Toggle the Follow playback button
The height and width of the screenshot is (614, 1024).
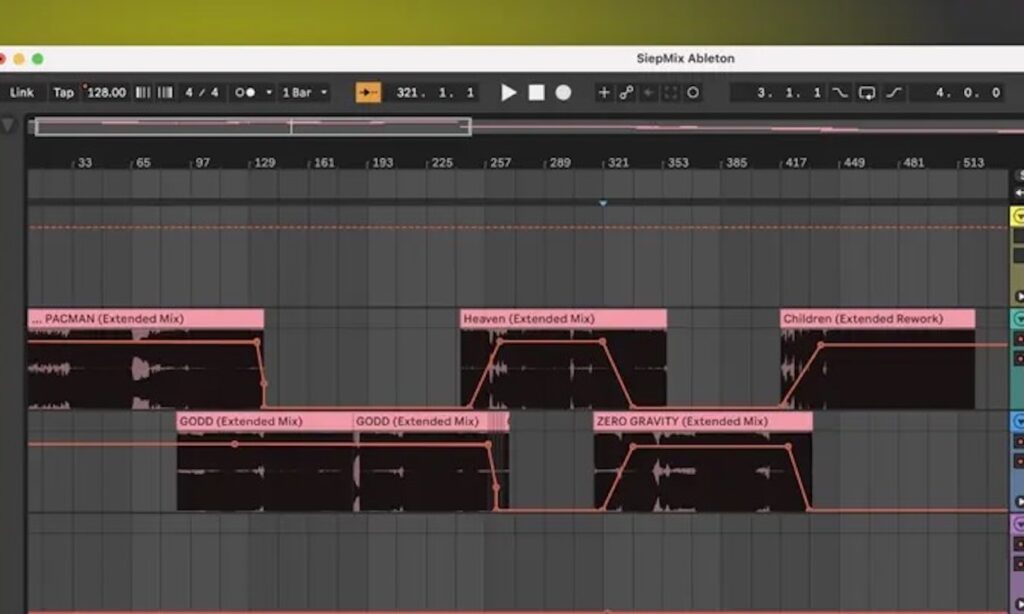point(368,92)
